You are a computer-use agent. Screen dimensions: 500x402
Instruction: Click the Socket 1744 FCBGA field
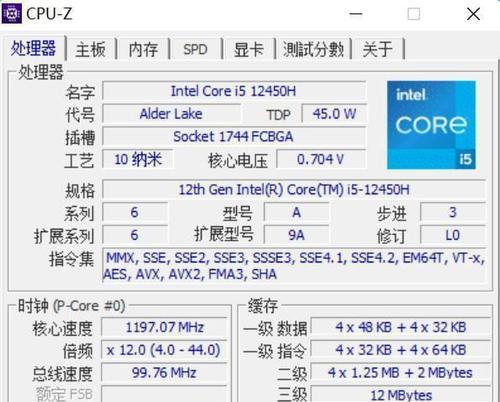coord(234,136)
